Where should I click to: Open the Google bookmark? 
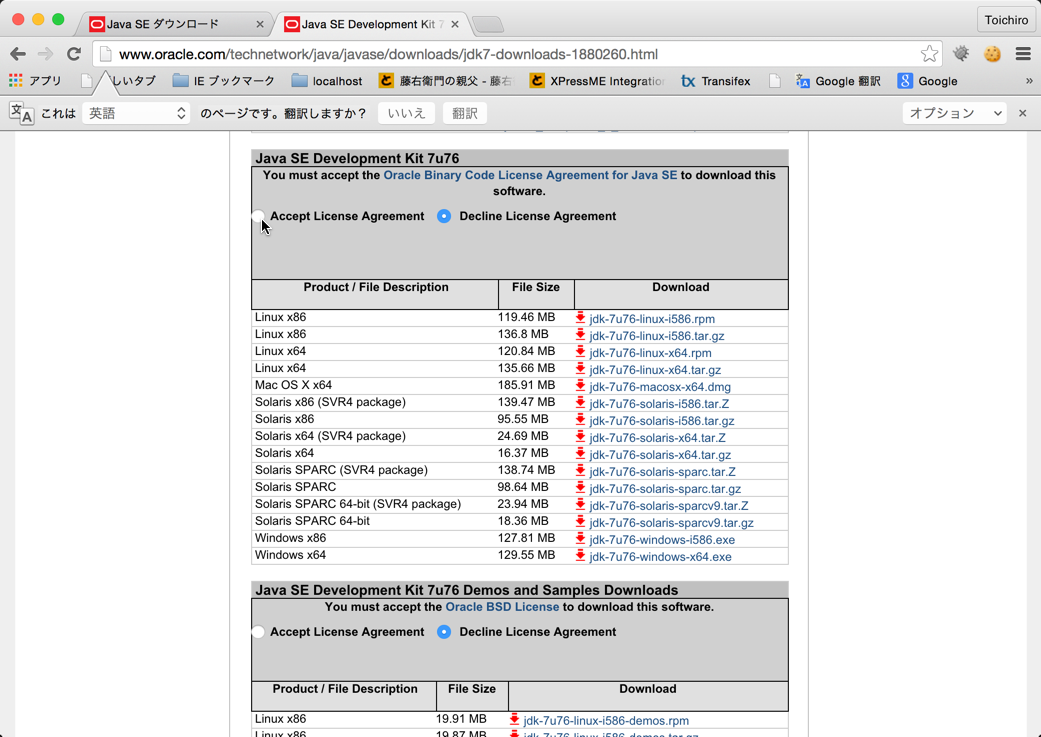[927, 81]
